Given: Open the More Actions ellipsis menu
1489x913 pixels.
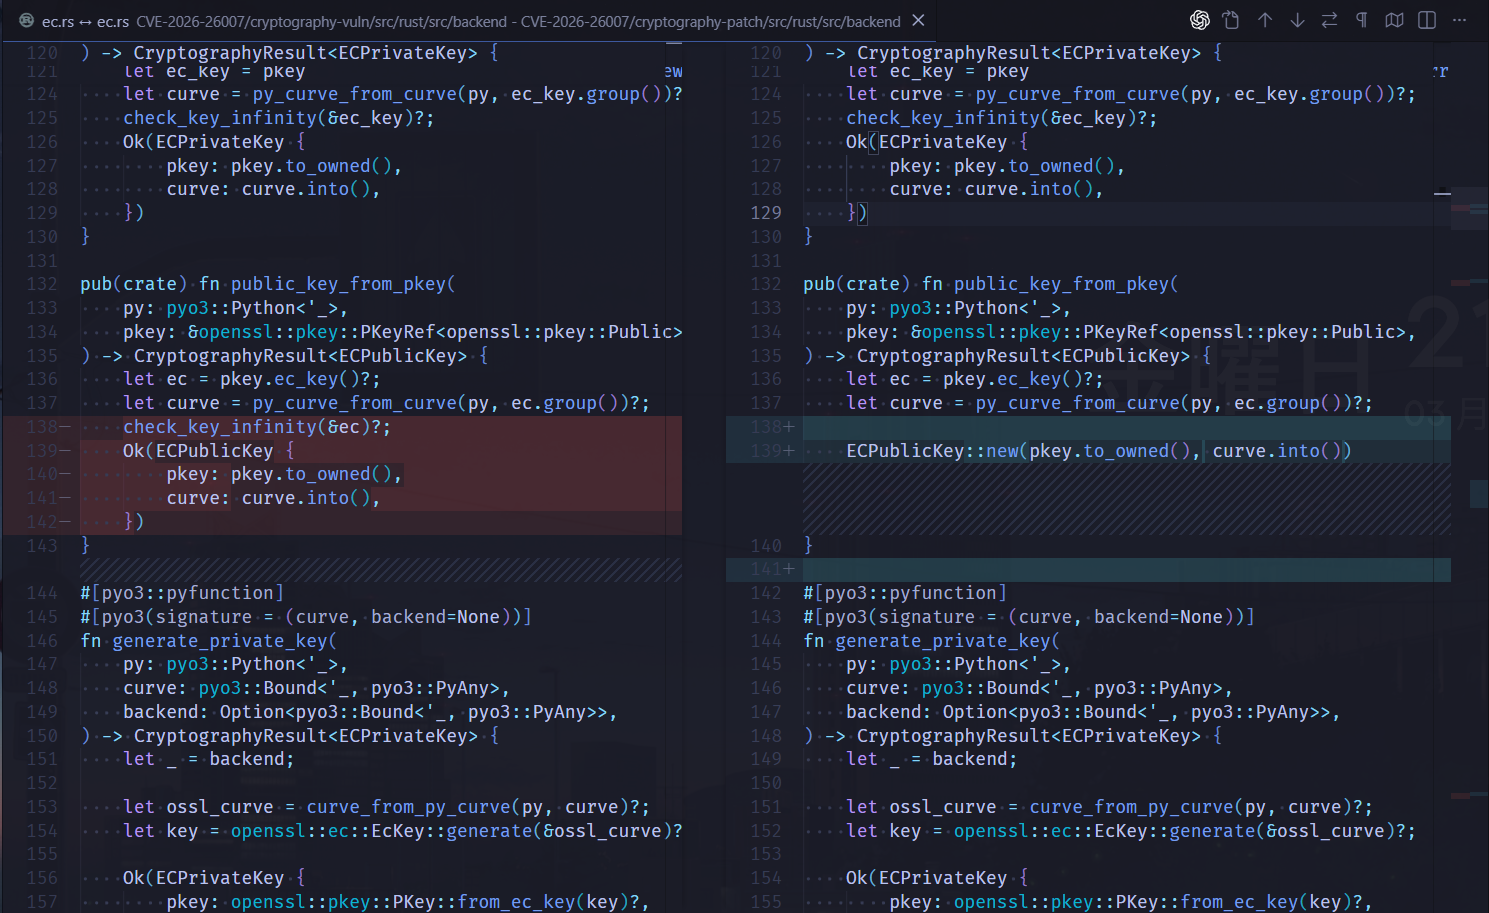Looking at the screenshot, I should [x=1458, y=20].
